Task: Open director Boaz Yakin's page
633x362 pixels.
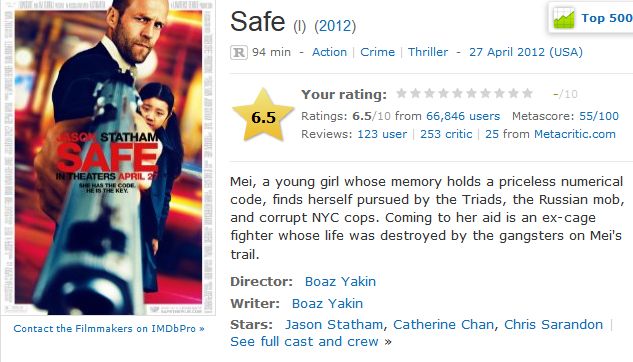Action: pos(340,281)
